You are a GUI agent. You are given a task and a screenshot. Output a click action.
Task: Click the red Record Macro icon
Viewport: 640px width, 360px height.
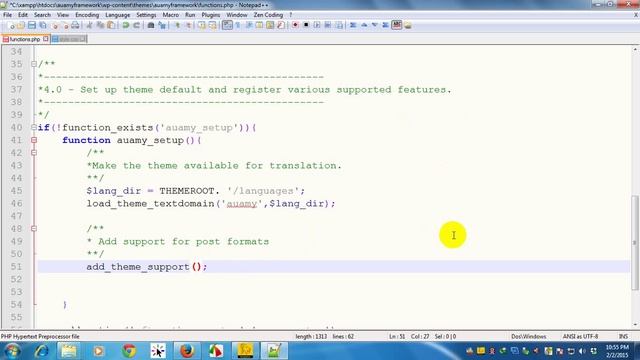click(x=295, y=25)
